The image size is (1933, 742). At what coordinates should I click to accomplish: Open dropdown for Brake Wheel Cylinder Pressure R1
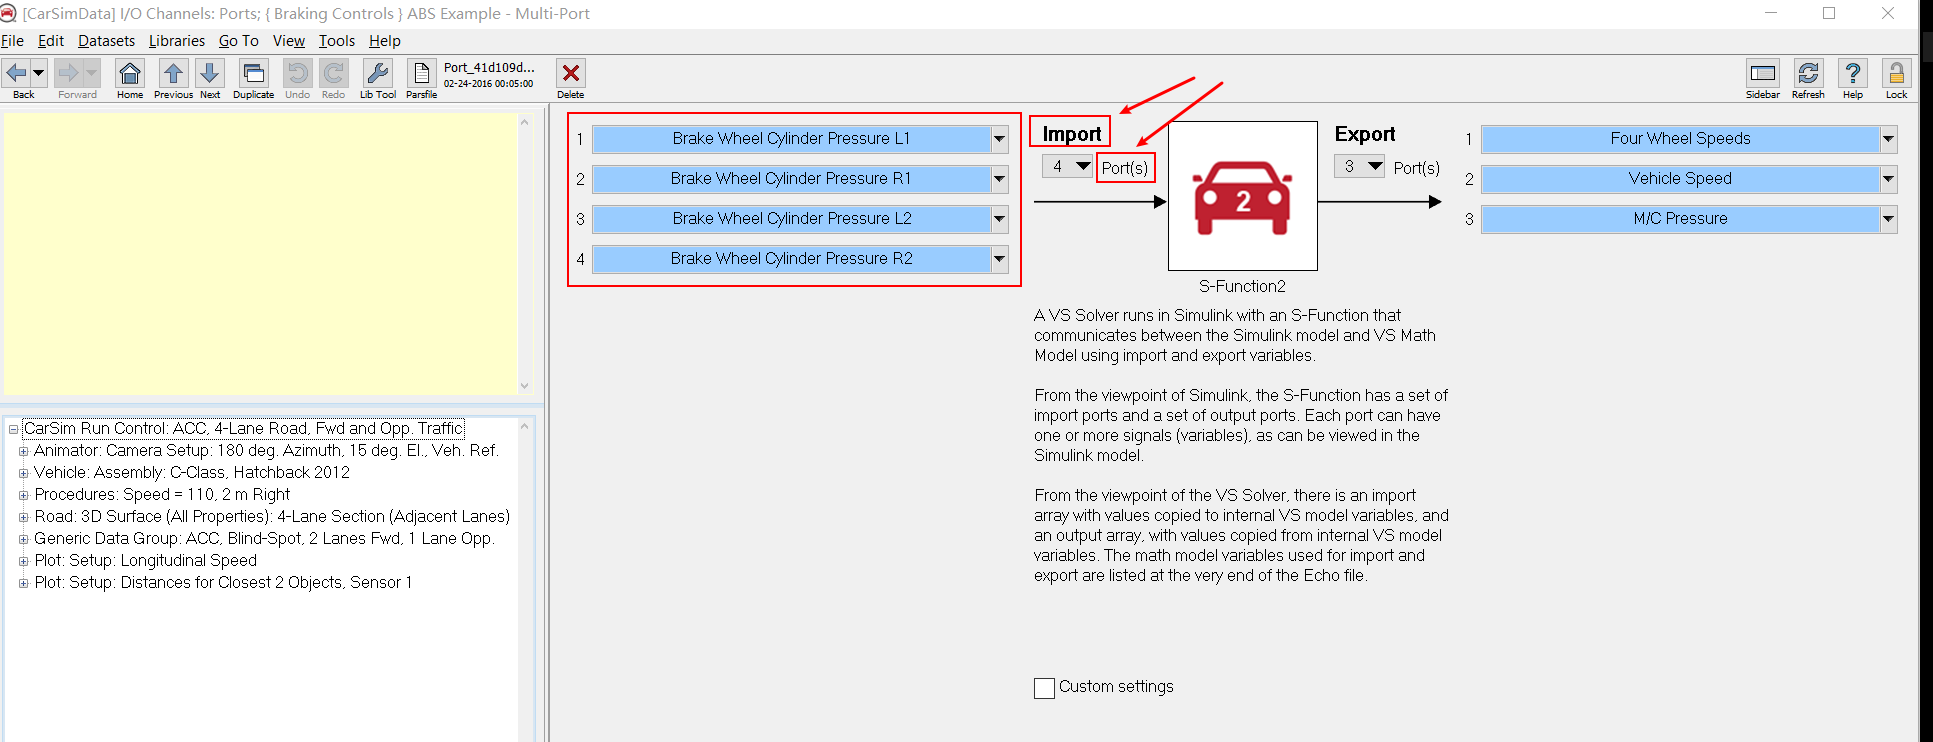(x=999, y=179)
